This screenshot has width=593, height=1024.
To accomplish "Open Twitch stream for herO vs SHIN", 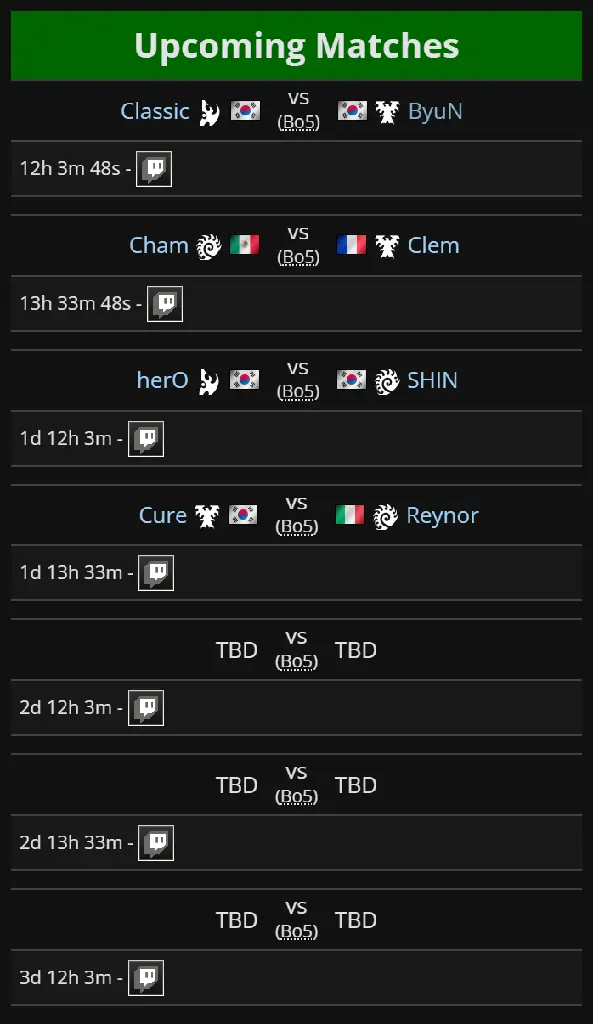I will pyautogui.click(x=146, y=438).
